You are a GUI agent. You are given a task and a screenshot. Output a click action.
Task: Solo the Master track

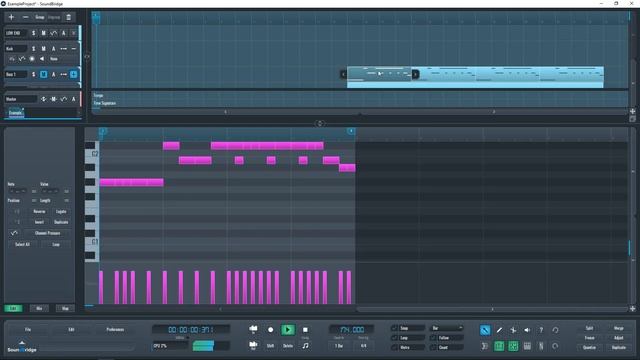44,99
